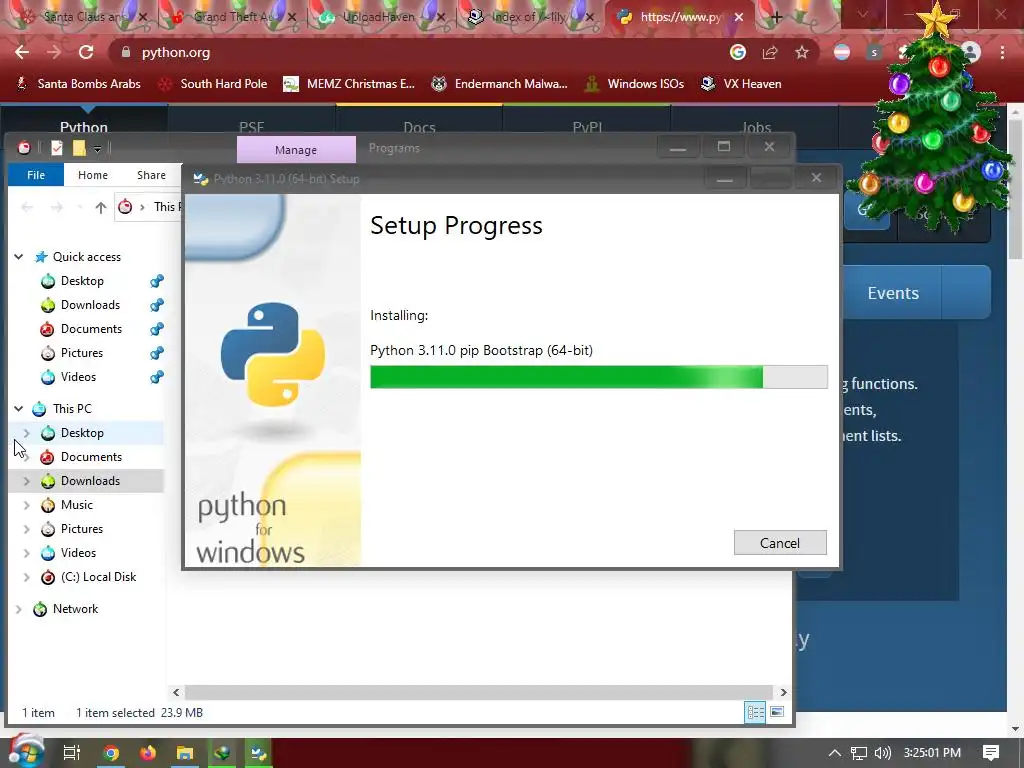Click Google icon in address bar
The image size is (1024, 768).
738,52
